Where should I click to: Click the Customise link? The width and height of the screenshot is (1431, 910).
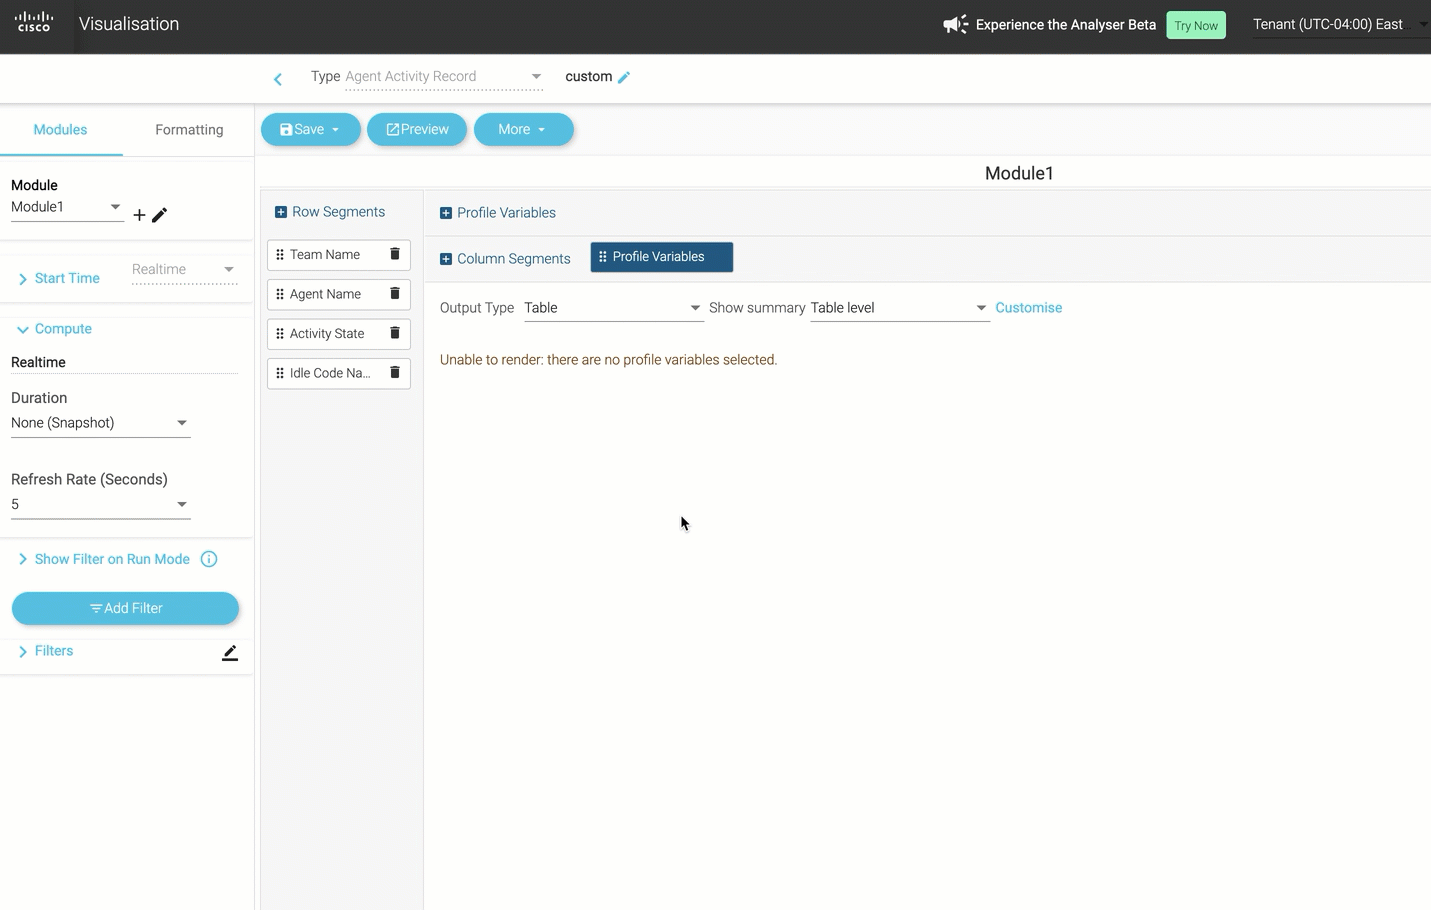(1028, 308)
